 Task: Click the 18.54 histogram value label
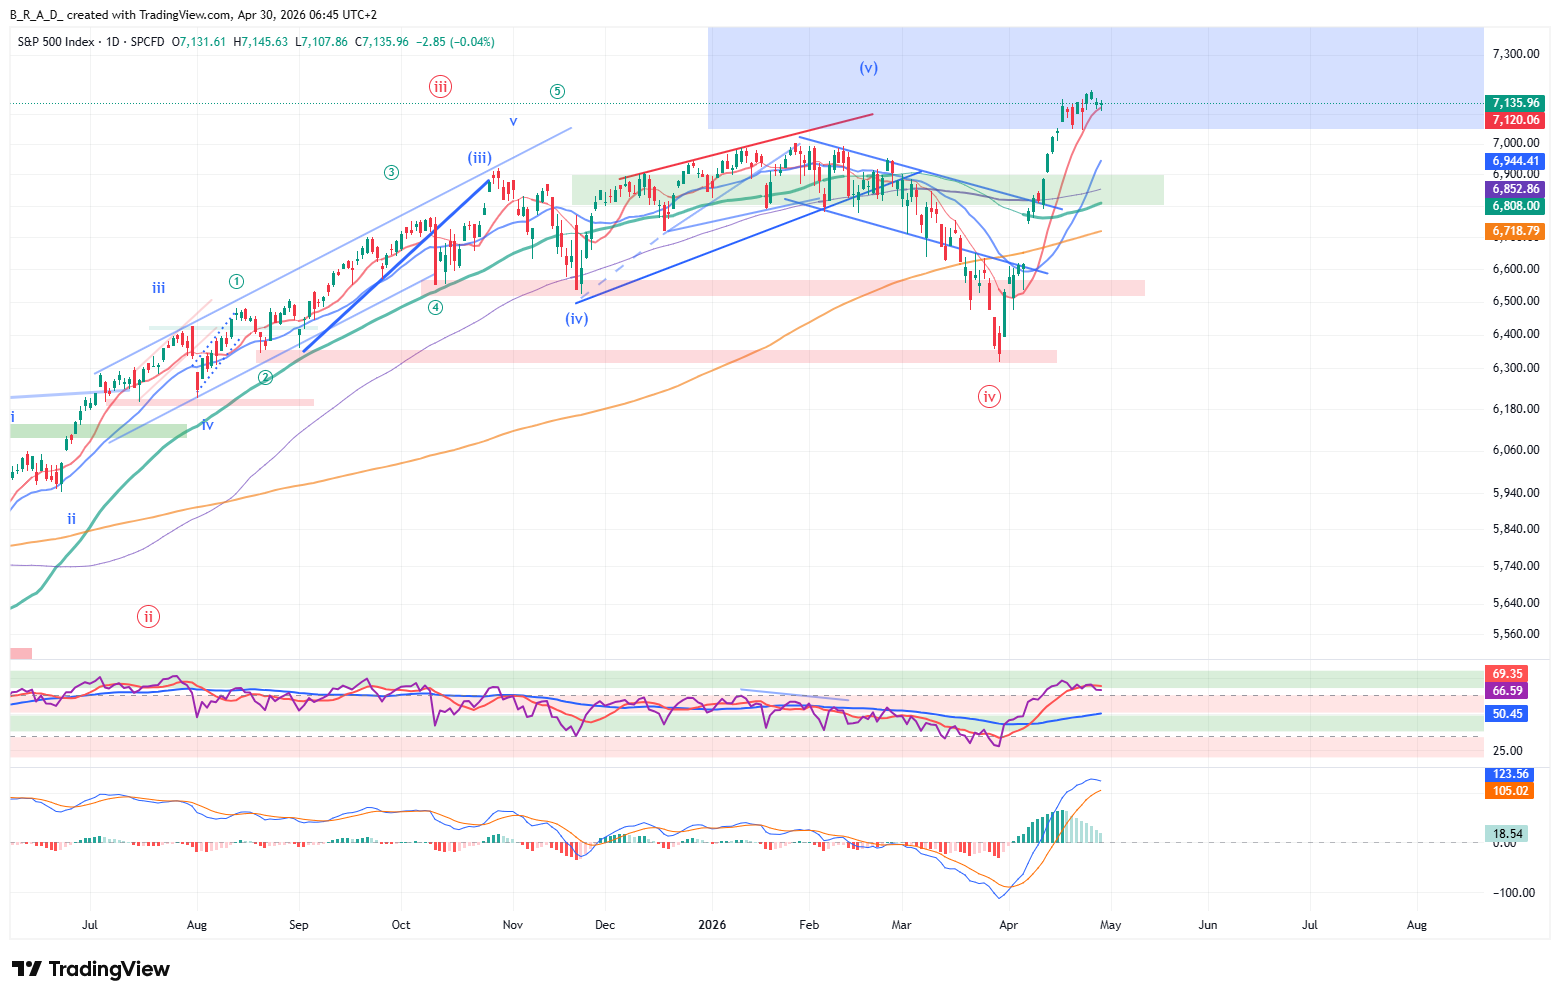(1508, 834)
